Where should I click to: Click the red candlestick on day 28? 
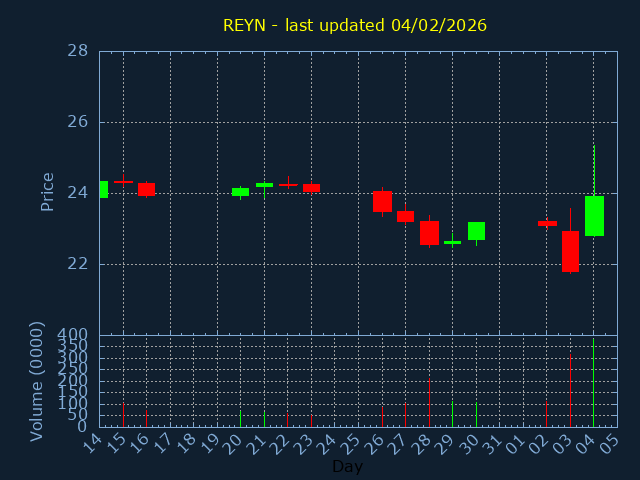pos(429,233)
